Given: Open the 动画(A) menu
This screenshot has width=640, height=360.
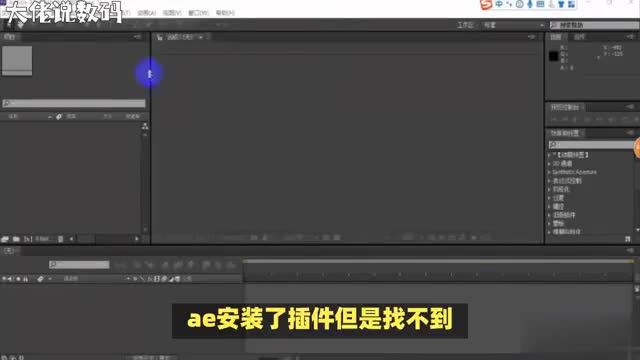Looking at the screenshot, I should pyautogui.click(x=147, y=13).
